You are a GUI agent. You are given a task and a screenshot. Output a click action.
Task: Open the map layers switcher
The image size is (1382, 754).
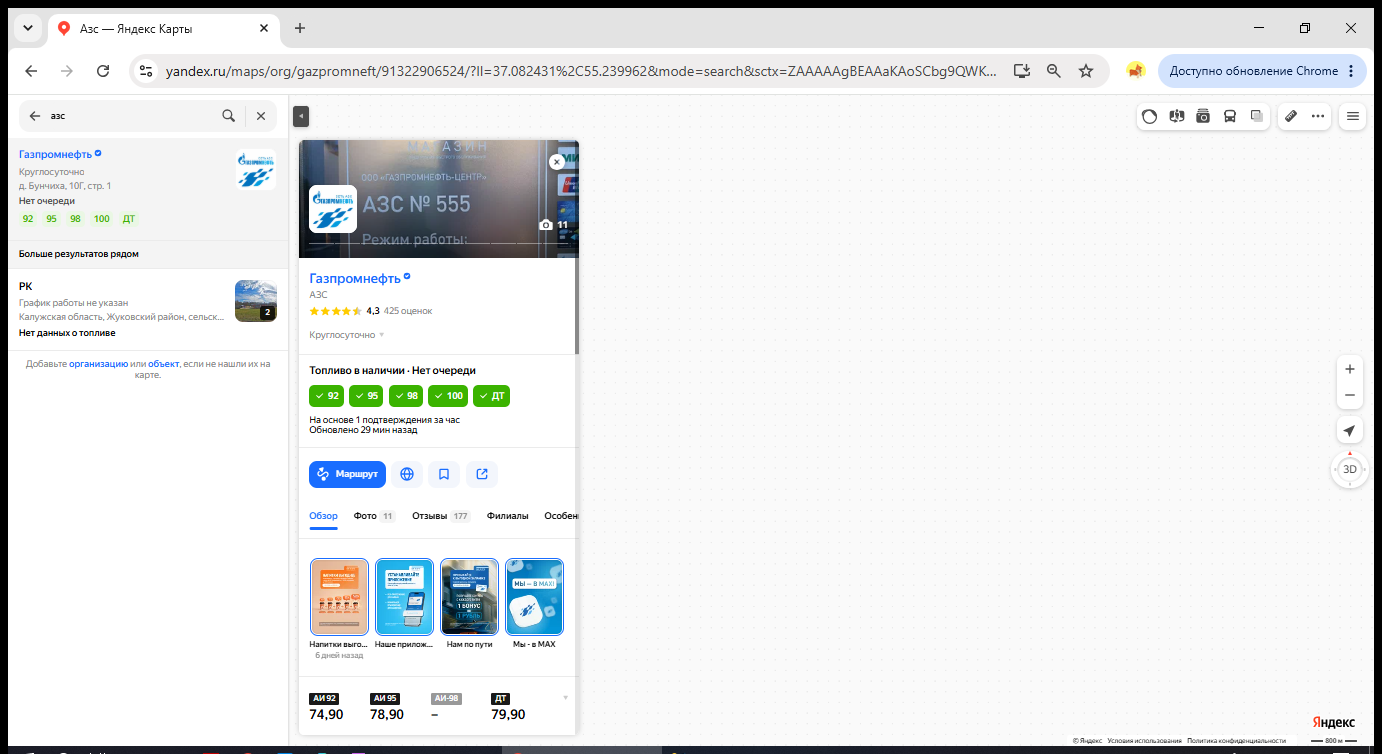(x=1257, y=116)
